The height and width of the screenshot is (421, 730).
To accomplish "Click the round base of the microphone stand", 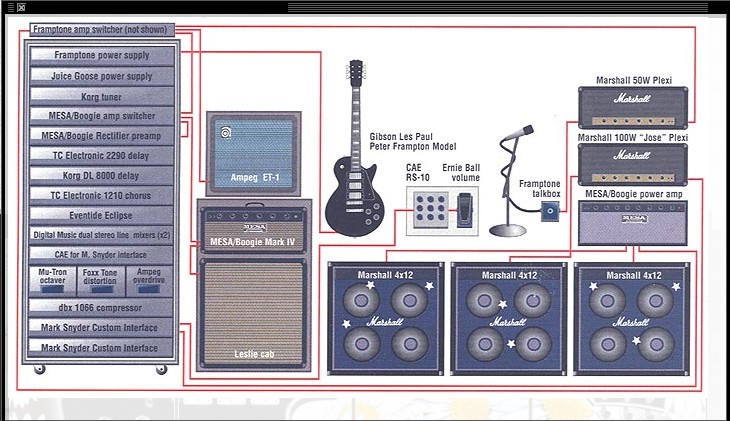I will click(x=507, y=230).
